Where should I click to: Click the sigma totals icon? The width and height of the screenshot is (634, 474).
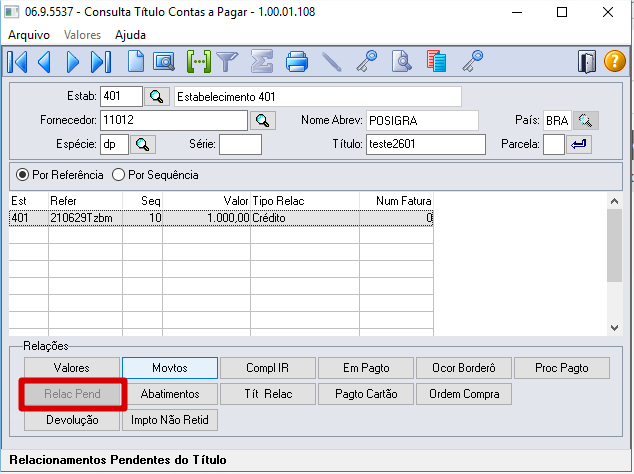click(262, 61)
